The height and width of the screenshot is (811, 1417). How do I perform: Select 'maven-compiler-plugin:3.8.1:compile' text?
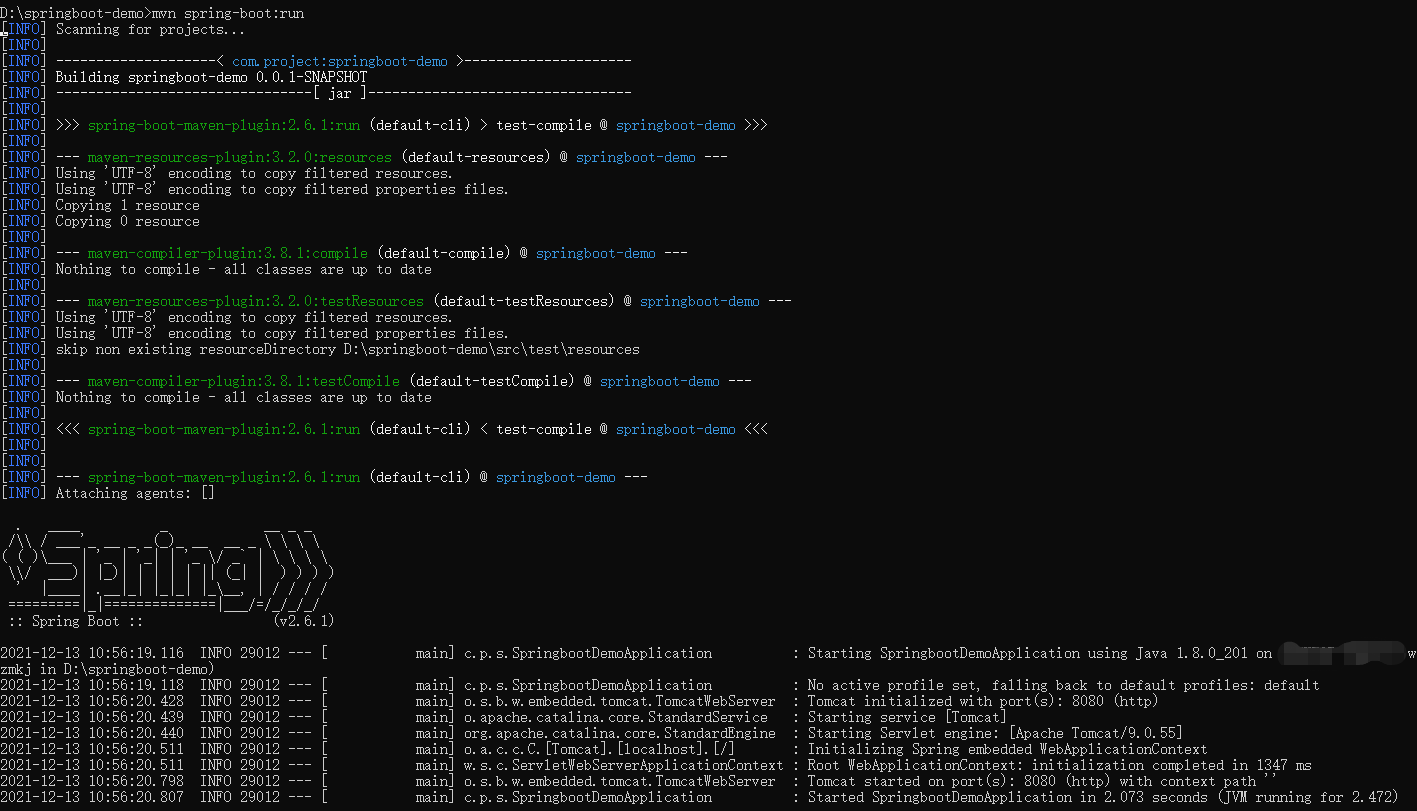point(228,253)
